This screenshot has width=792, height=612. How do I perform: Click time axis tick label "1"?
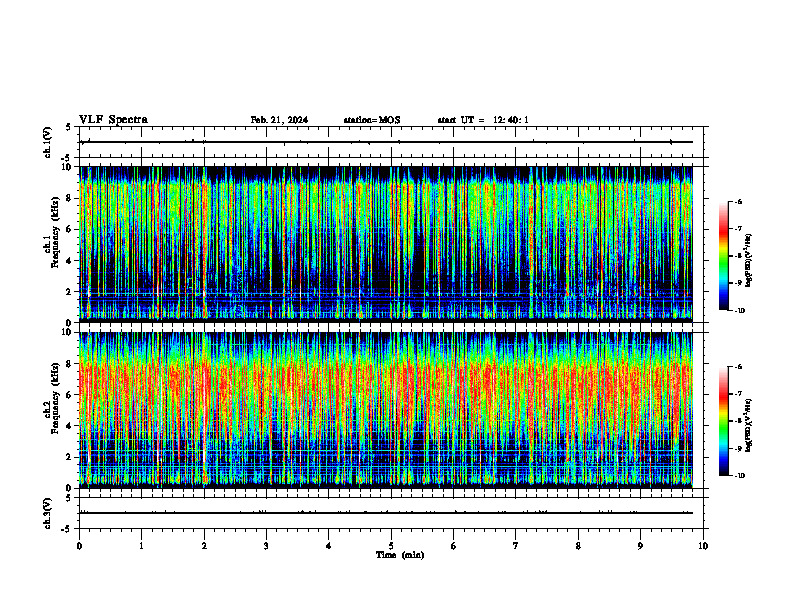[x=141, y=546]
